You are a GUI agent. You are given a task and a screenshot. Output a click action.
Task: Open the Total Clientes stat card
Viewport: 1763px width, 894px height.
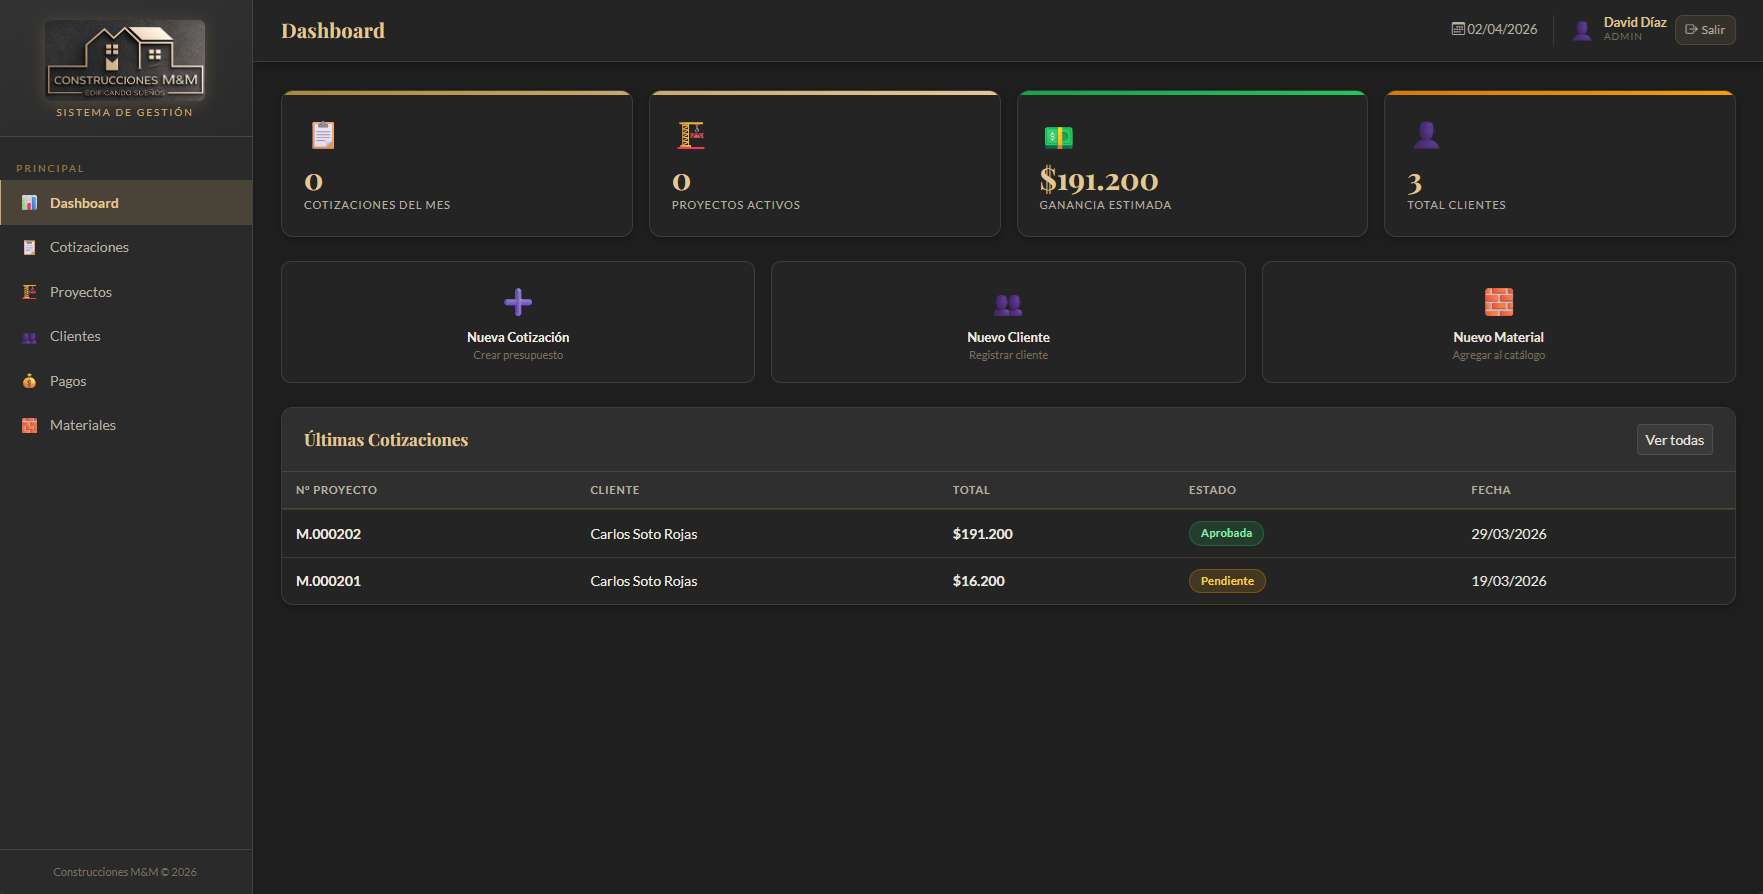click(x=1559, y=164)
